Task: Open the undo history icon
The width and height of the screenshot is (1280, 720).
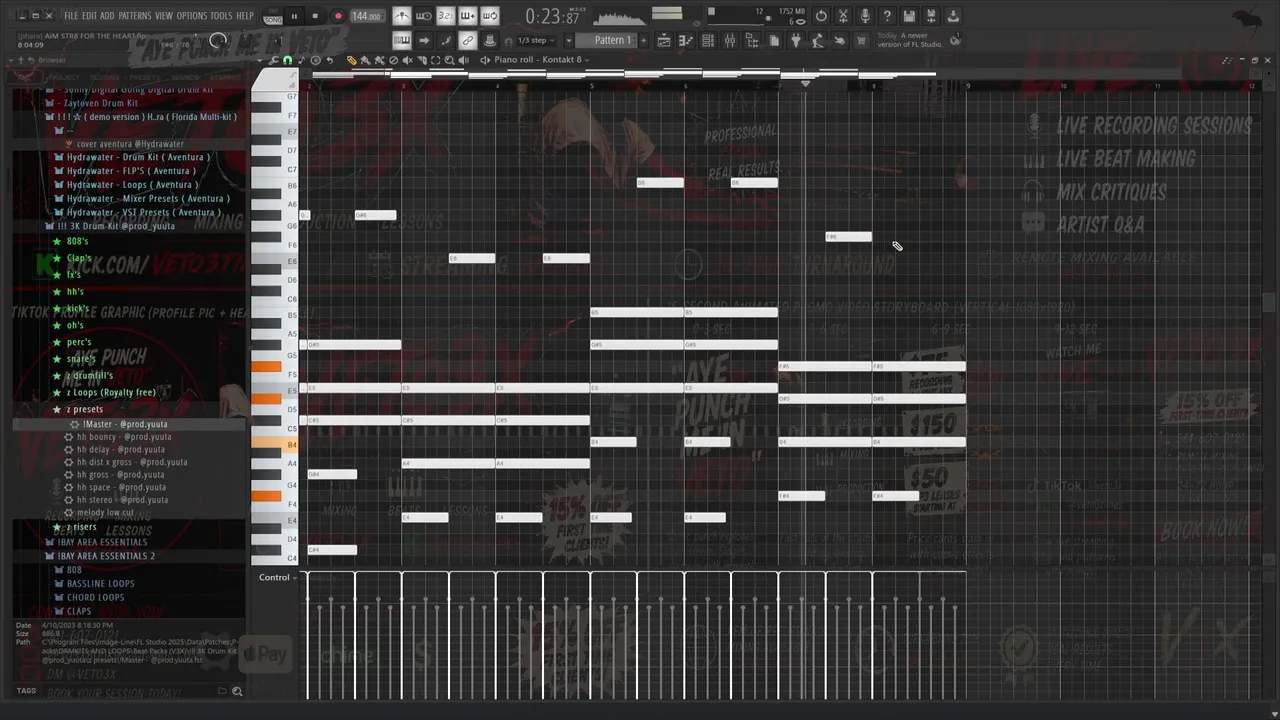Action: 821,16
